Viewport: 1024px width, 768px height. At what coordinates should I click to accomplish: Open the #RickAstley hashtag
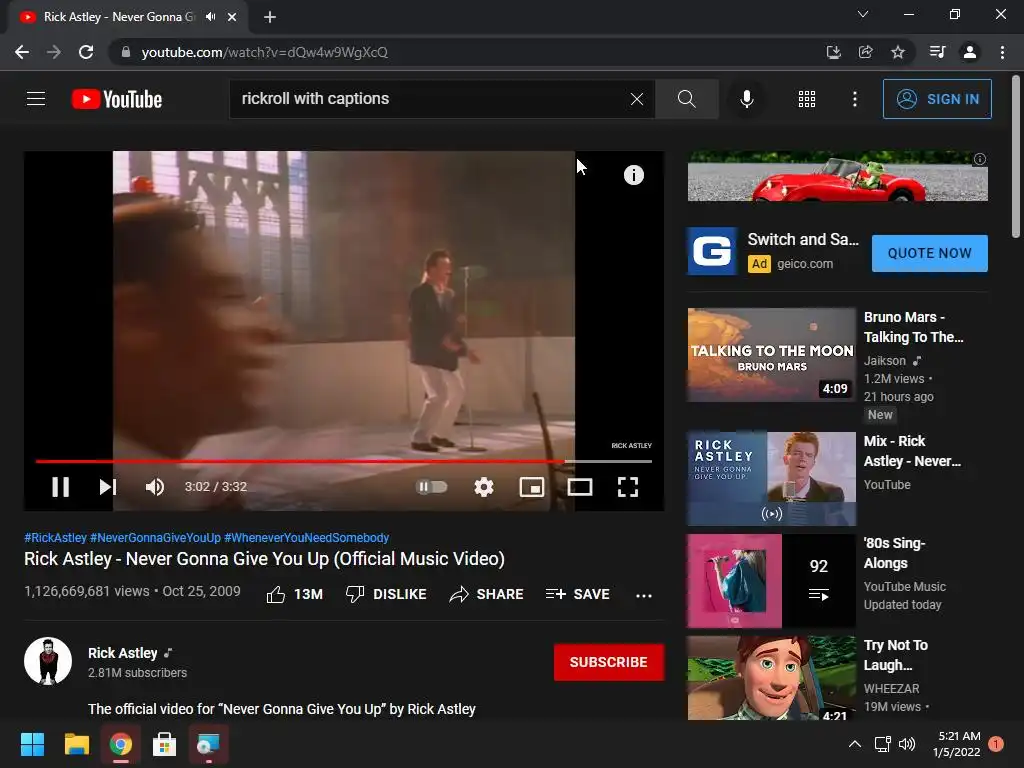[x=56, y=537]
